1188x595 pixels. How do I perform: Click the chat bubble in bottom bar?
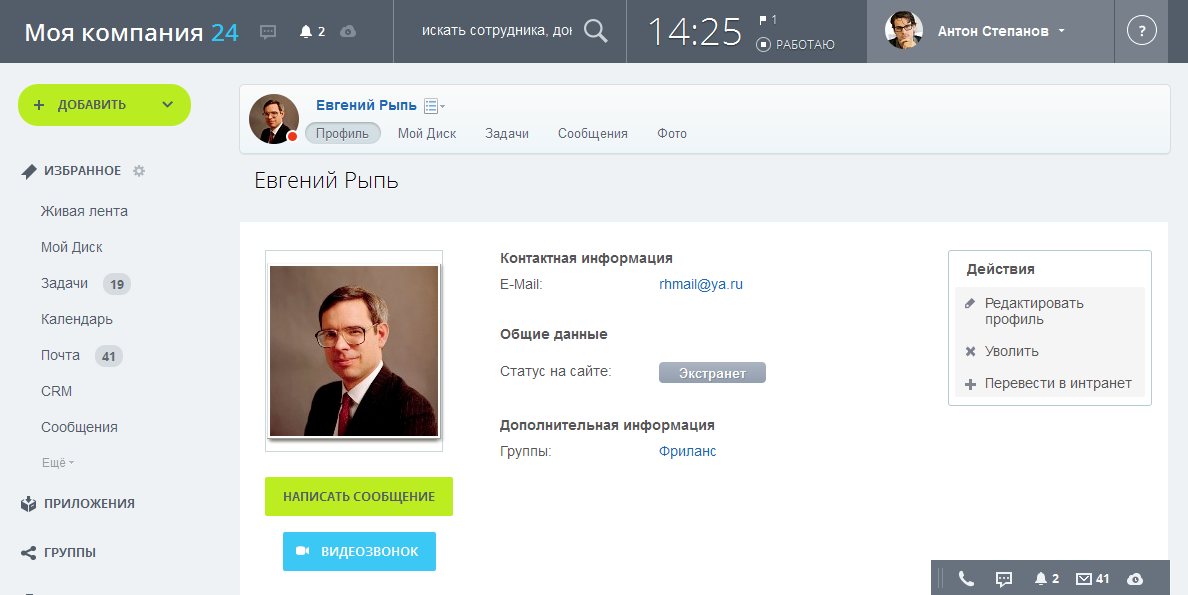point(1004,579)
